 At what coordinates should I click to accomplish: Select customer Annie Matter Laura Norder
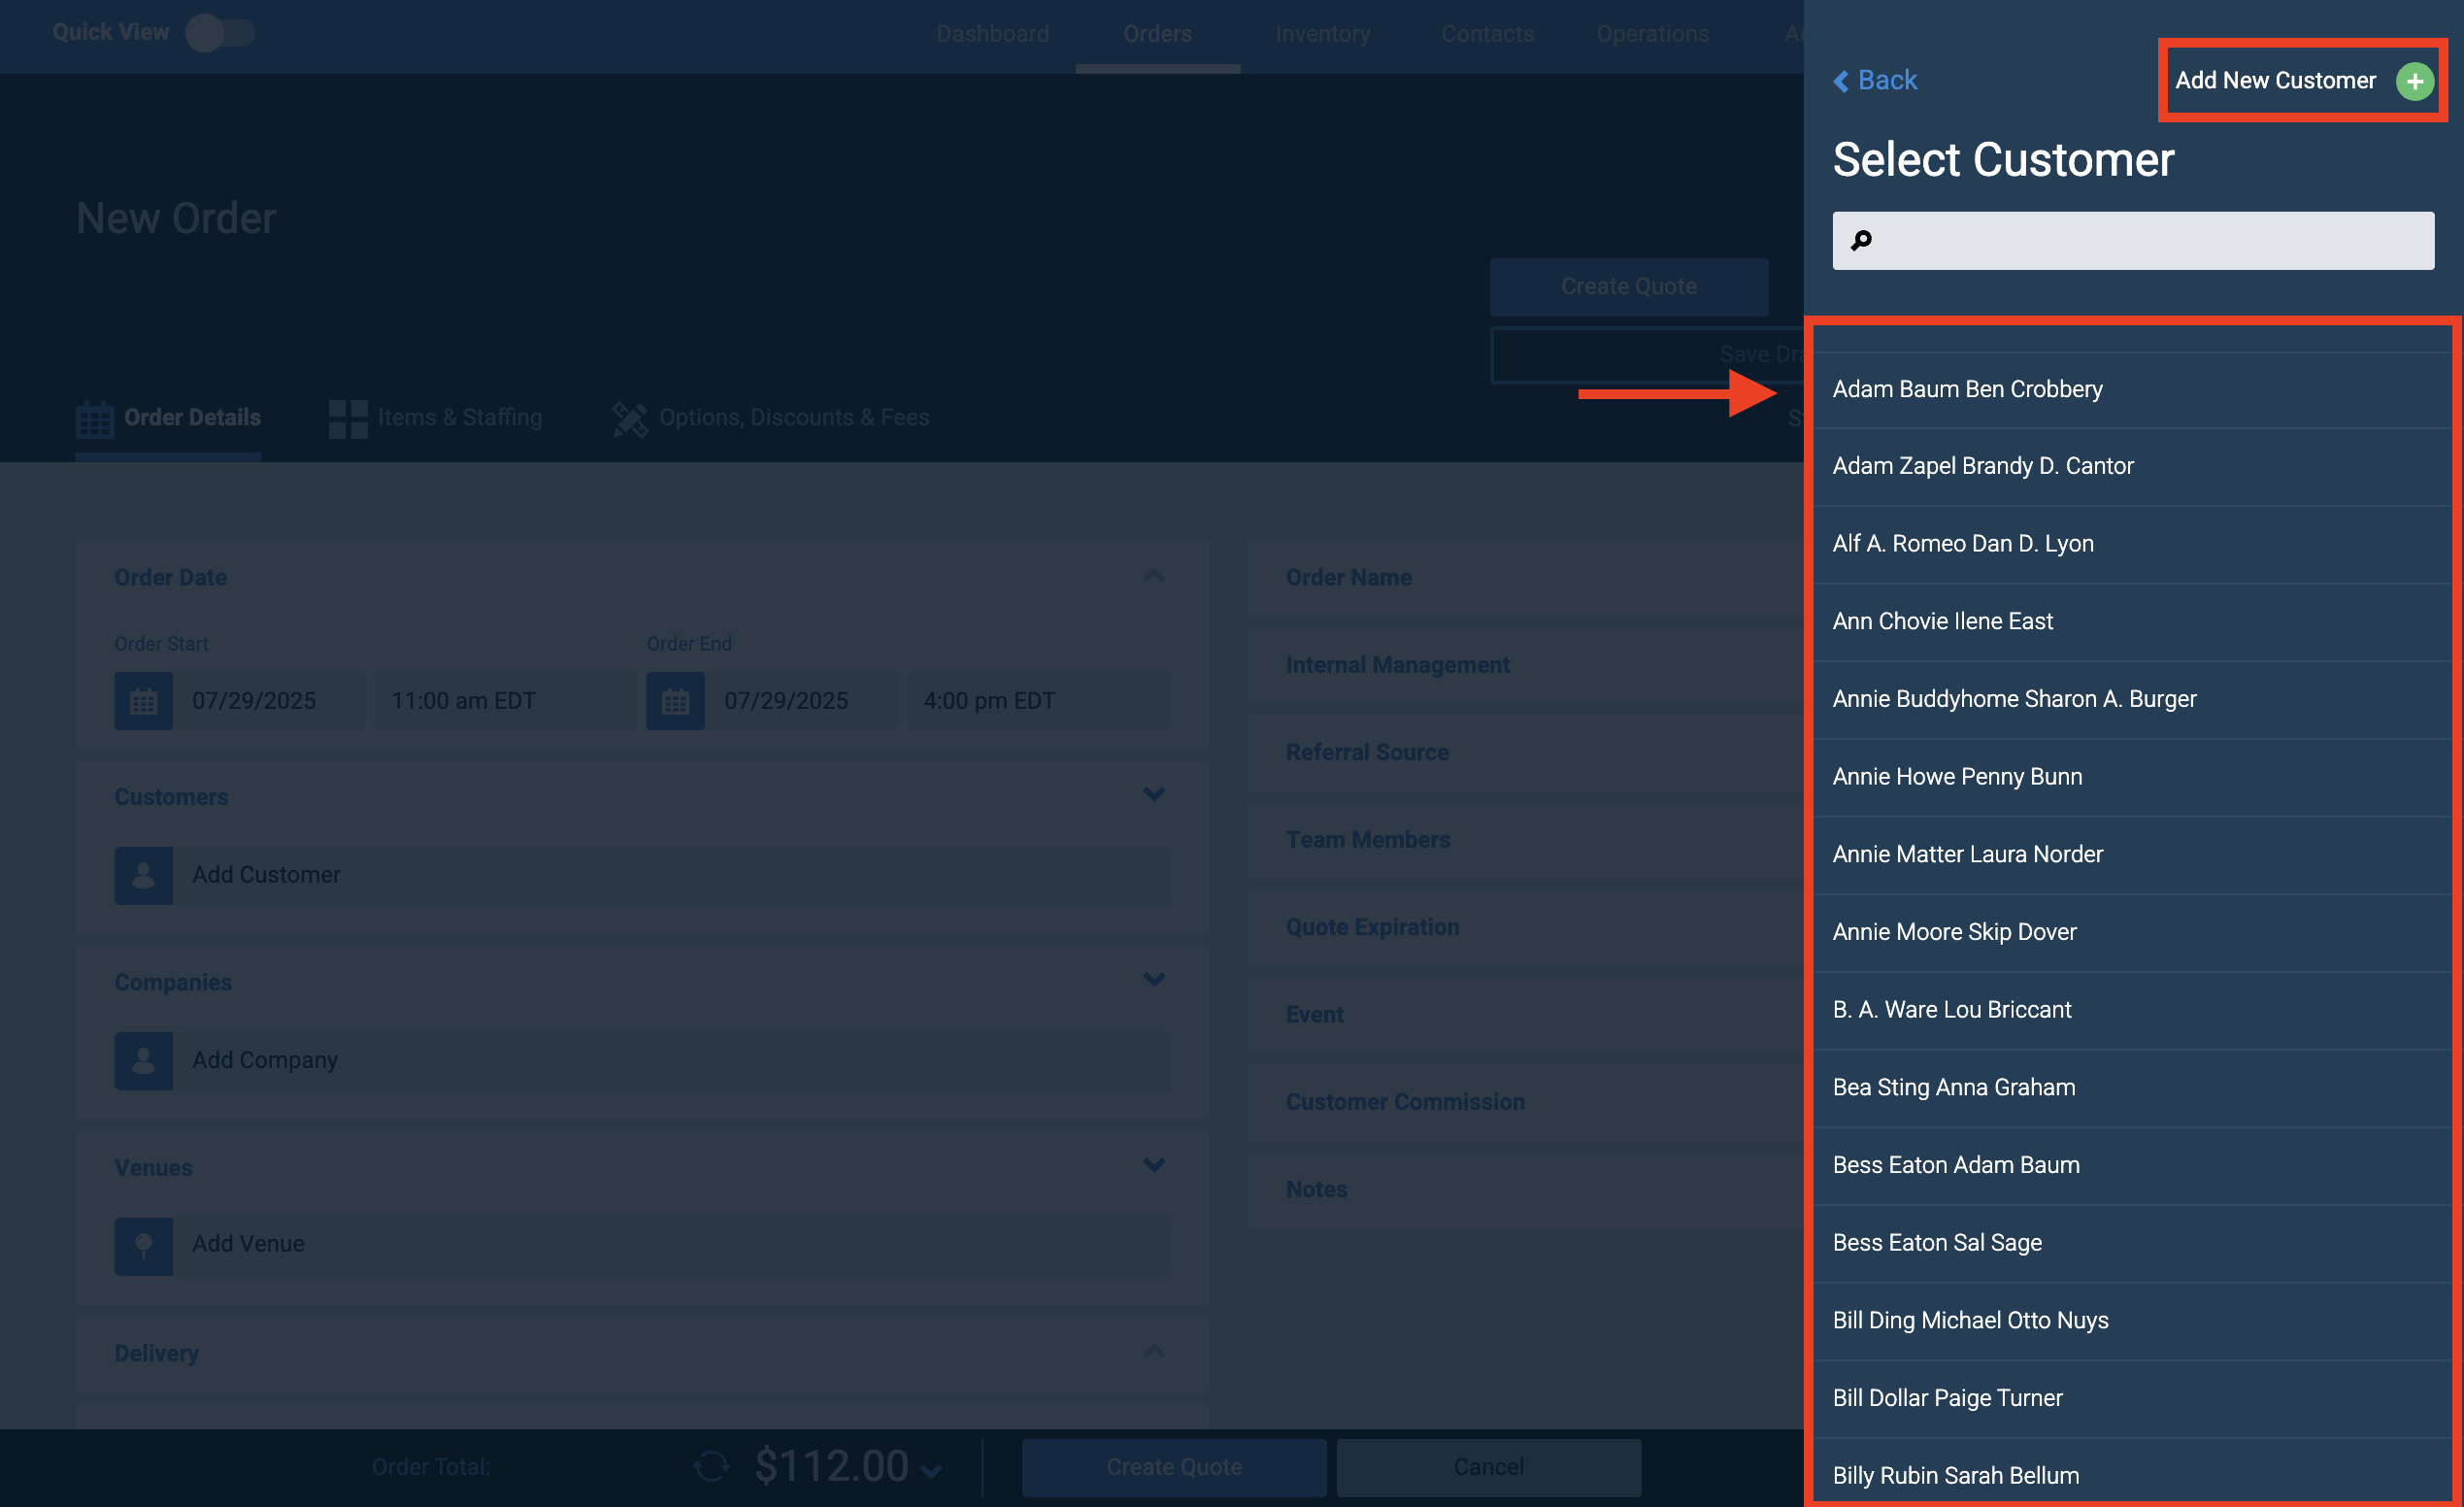[2133, 855]
